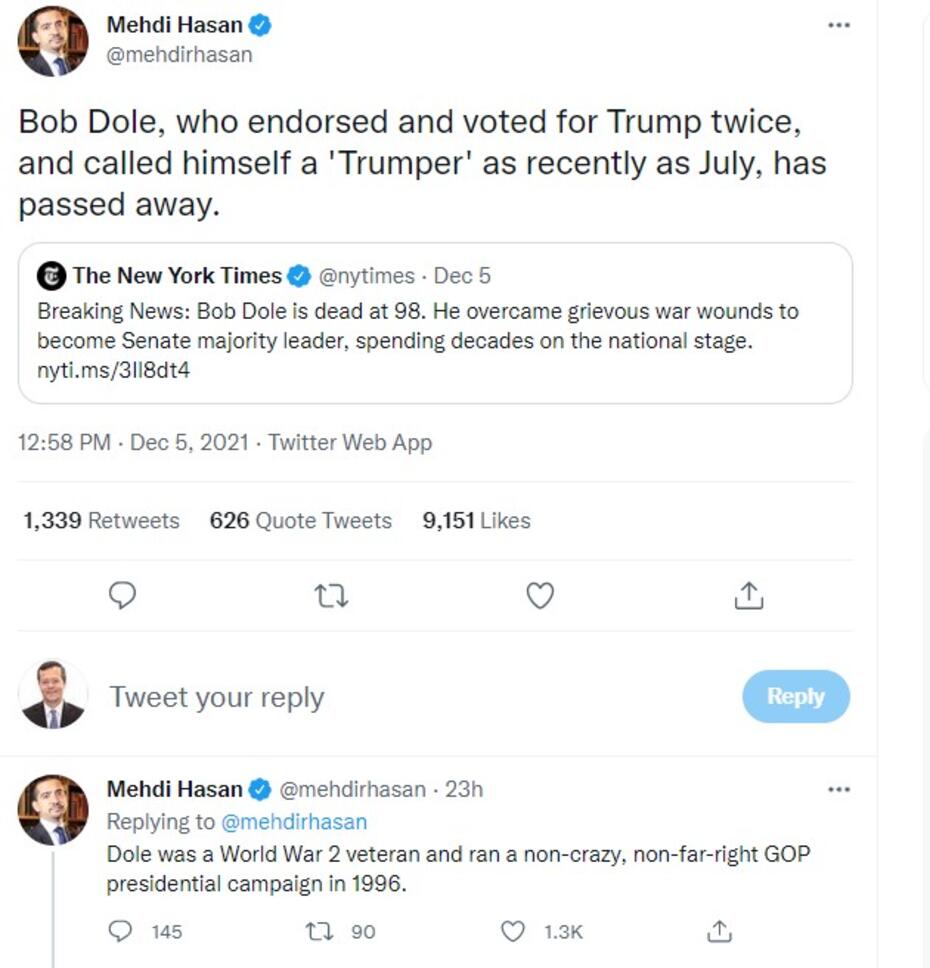Like the reply with 1.3K likes
The height and width of the screenshot is (968, 930).
point(513,931)
